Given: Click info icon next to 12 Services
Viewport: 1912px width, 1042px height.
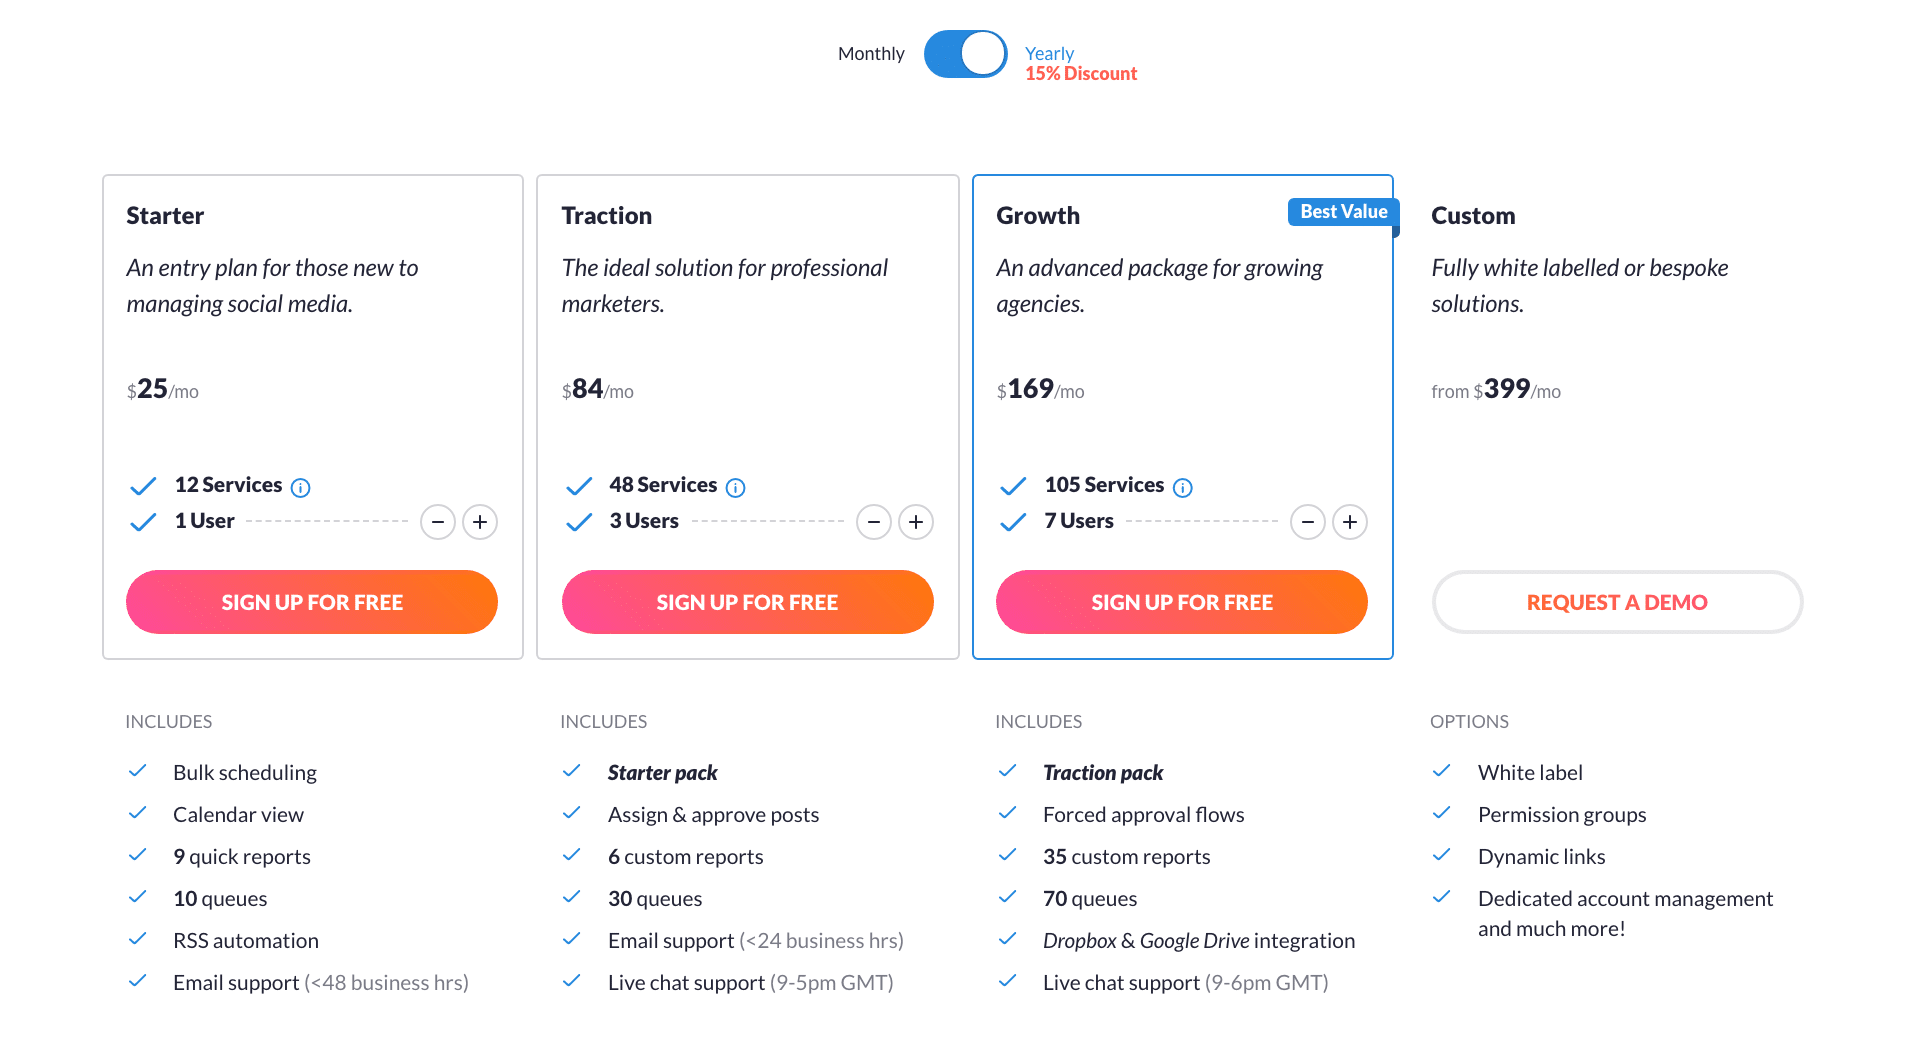Looking at the screenshot, I should pyautogui.click(x=300, y=487).
